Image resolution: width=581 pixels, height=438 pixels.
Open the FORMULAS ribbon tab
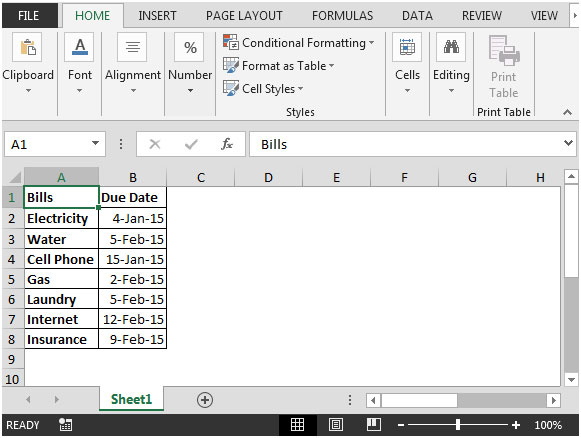(x=342, y=16)
